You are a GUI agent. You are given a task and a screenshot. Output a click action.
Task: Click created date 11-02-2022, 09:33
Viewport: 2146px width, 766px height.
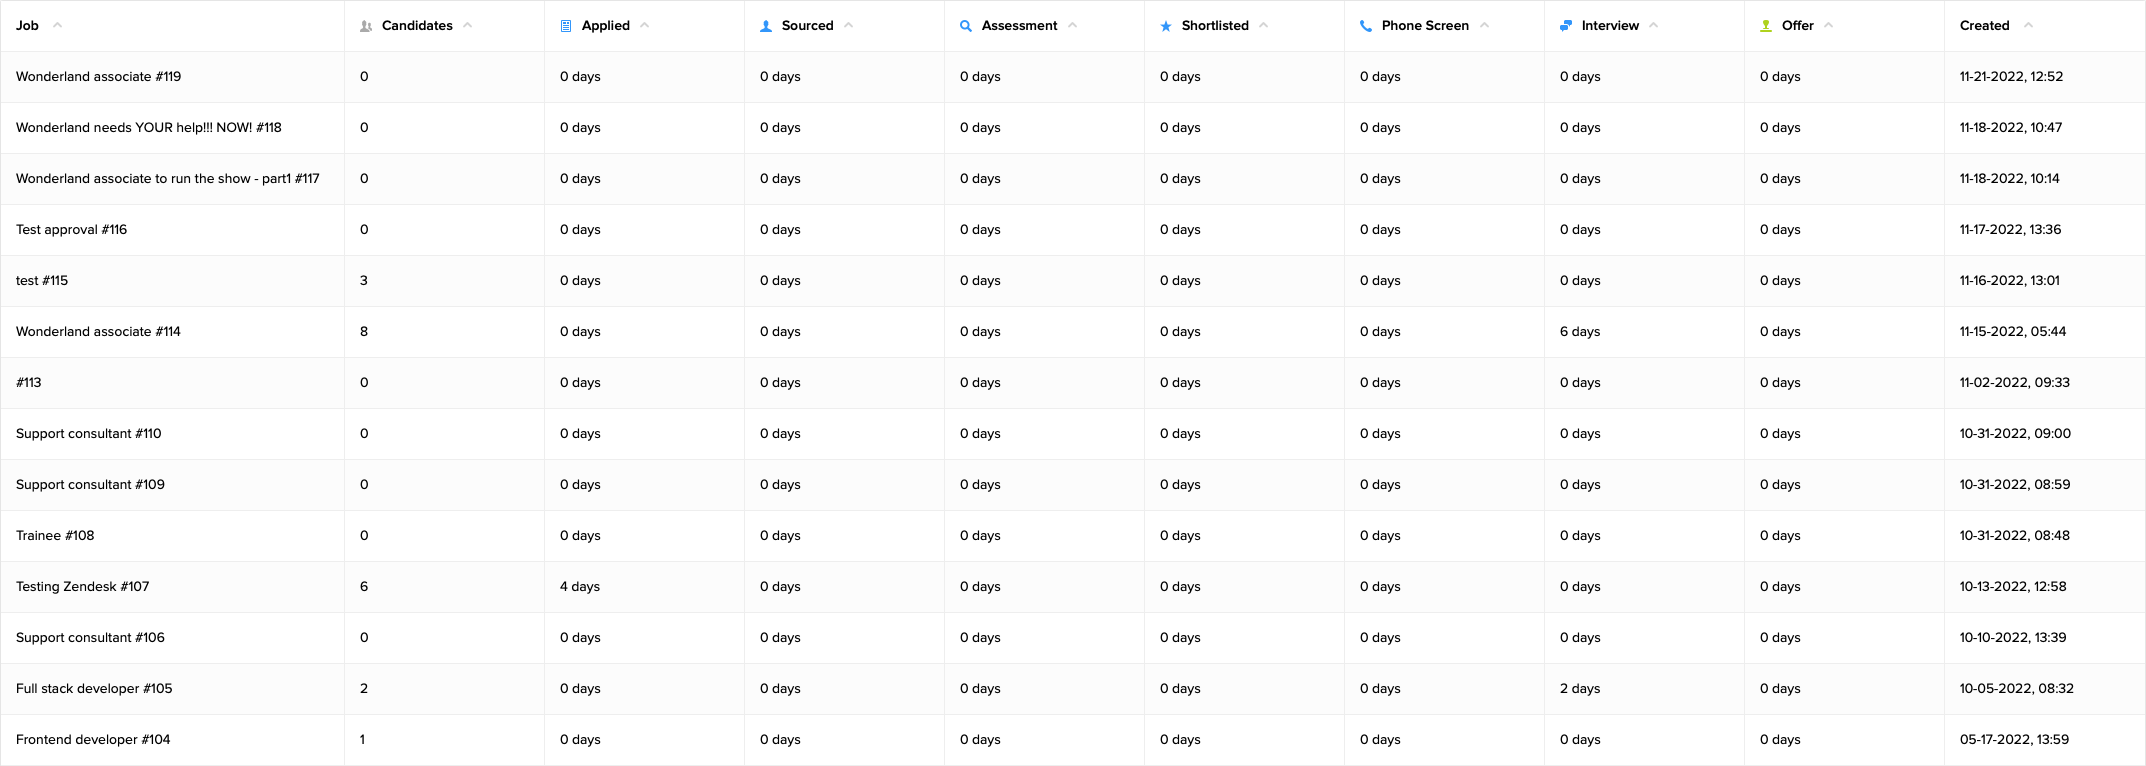(2015, 383)
